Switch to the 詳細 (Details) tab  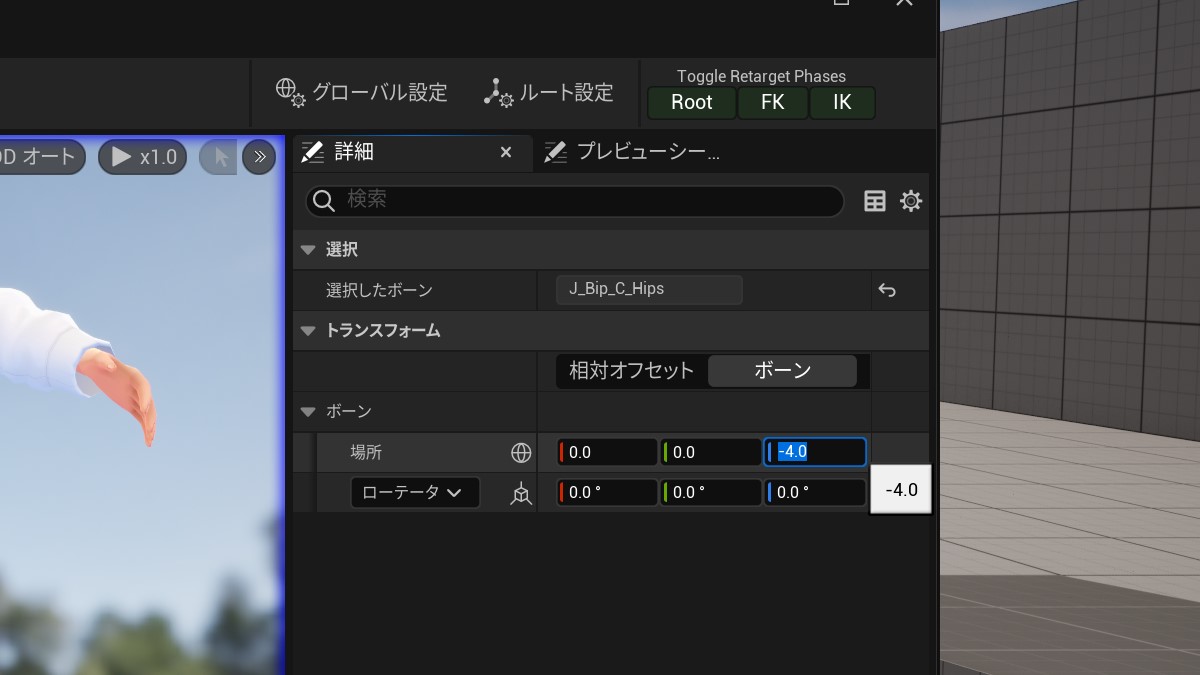(x=353, y=152)
